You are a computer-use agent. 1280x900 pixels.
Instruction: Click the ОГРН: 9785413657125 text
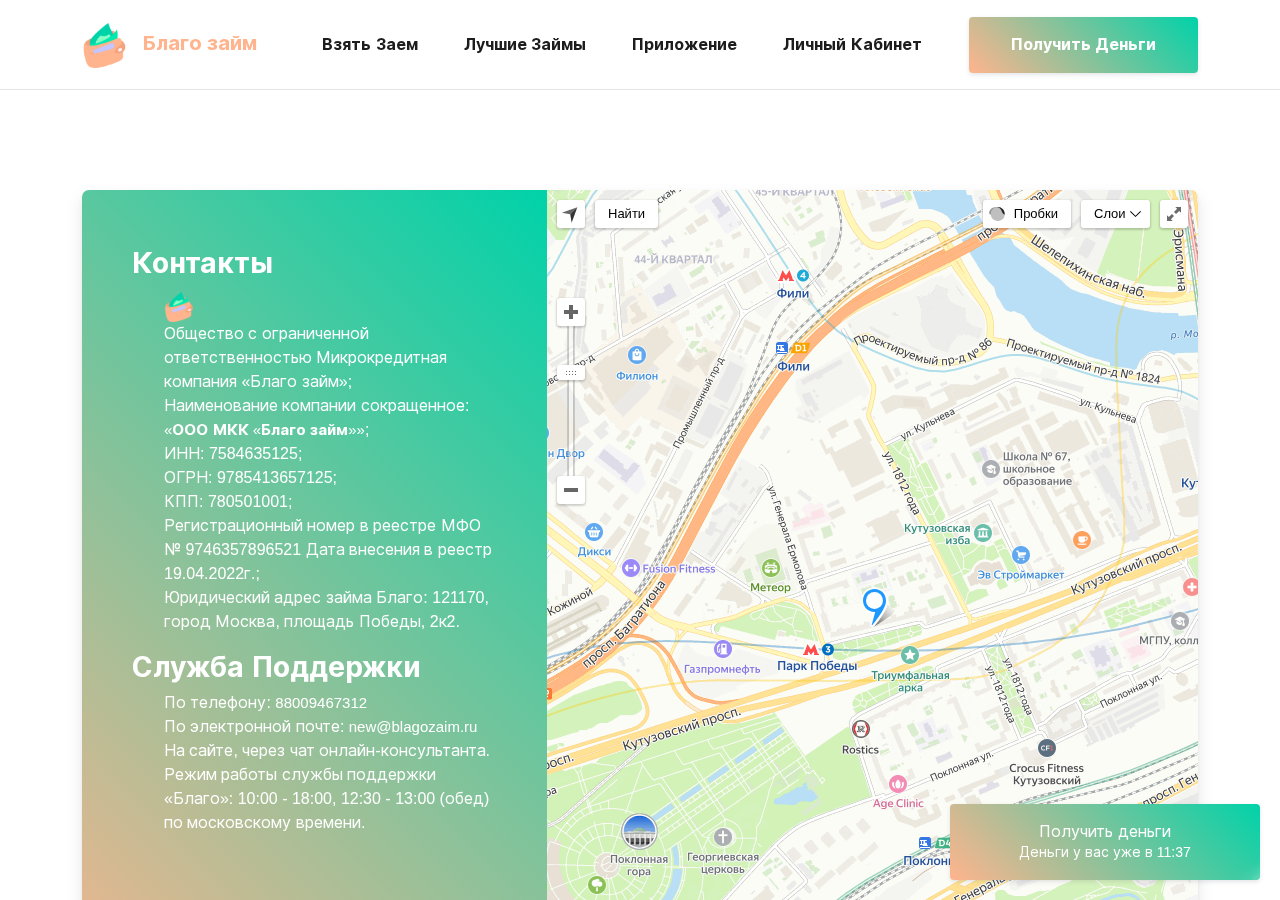[x=250, y=477]
